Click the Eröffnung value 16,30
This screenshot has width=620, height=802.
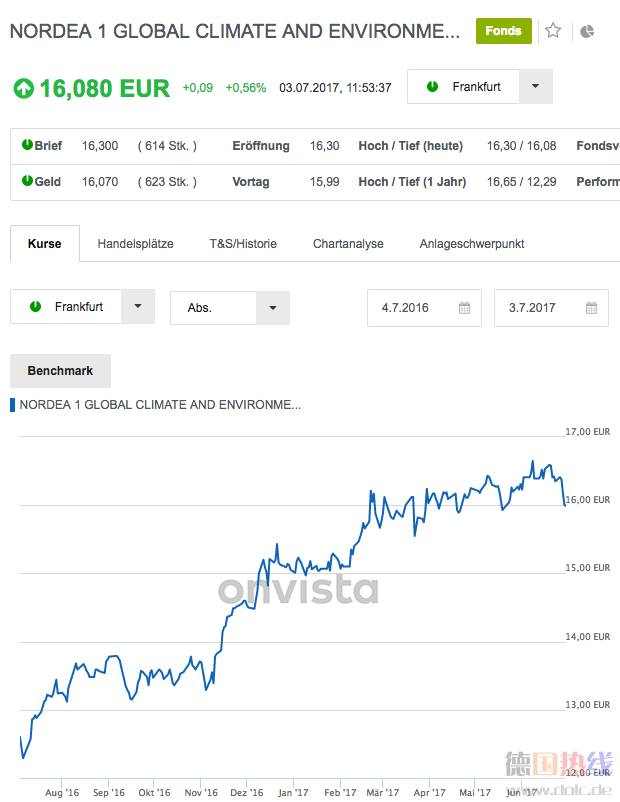coord(324,146)
